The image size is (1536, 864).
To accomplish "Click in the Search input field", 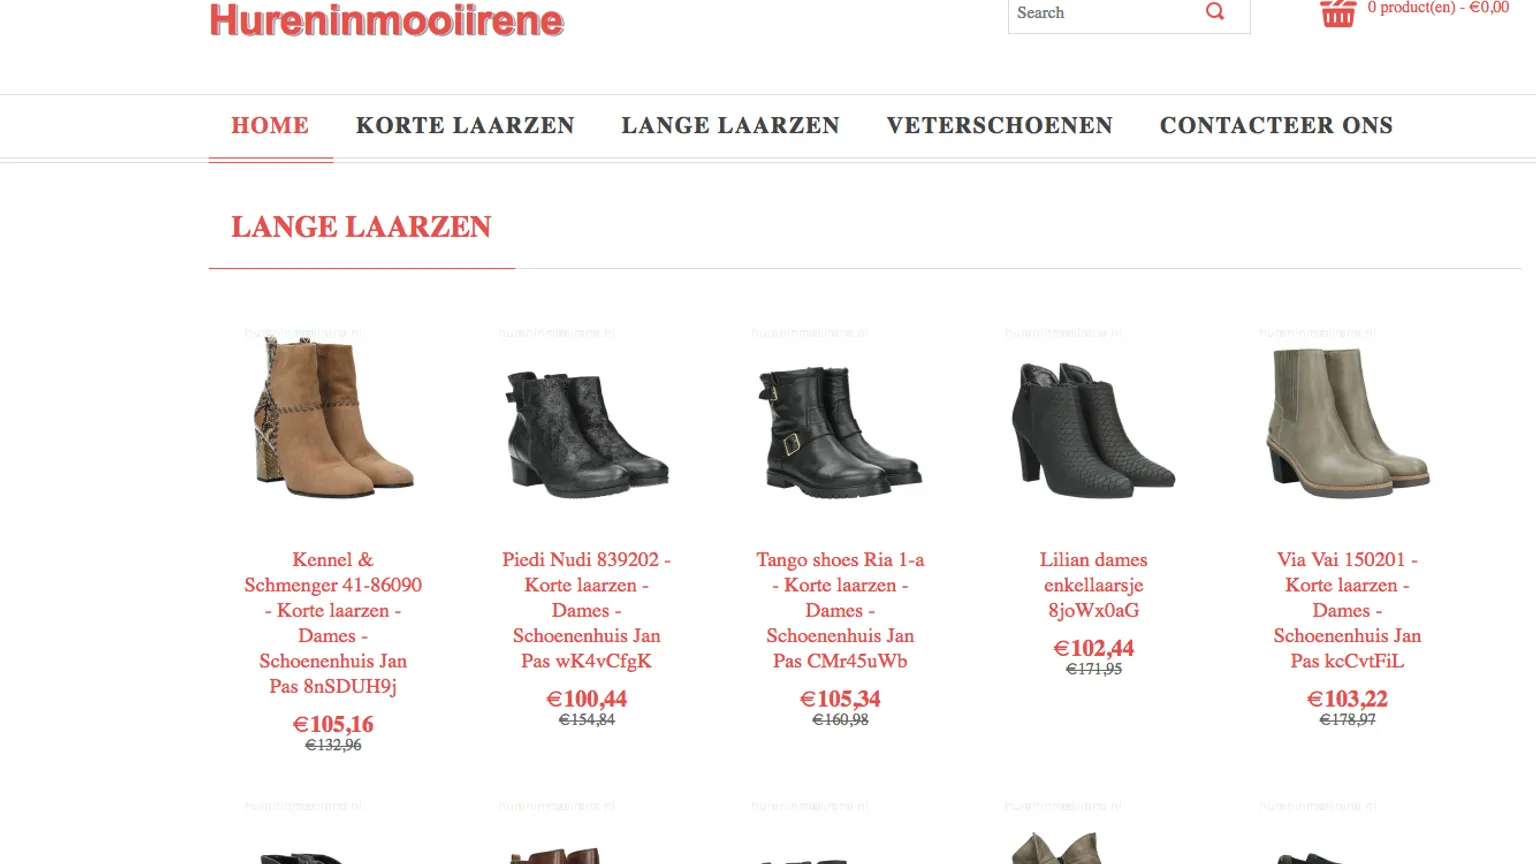I will pos(1104,13).
